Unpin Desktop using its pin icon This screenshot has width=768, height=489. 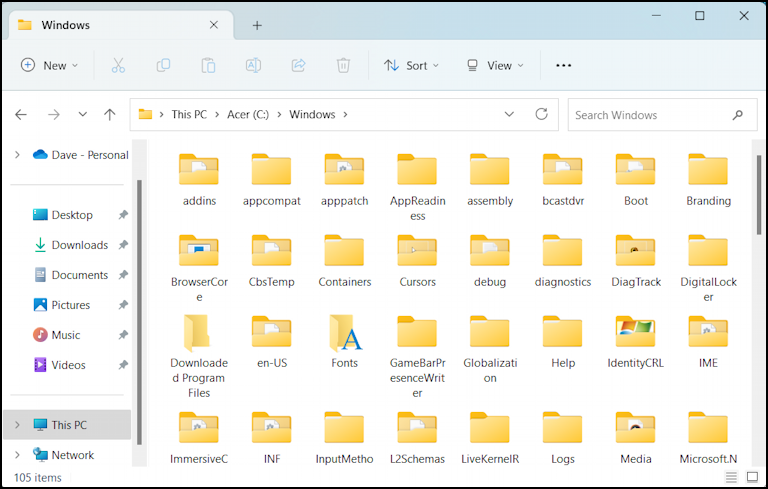pyautogui.click(x=123, y=215)
